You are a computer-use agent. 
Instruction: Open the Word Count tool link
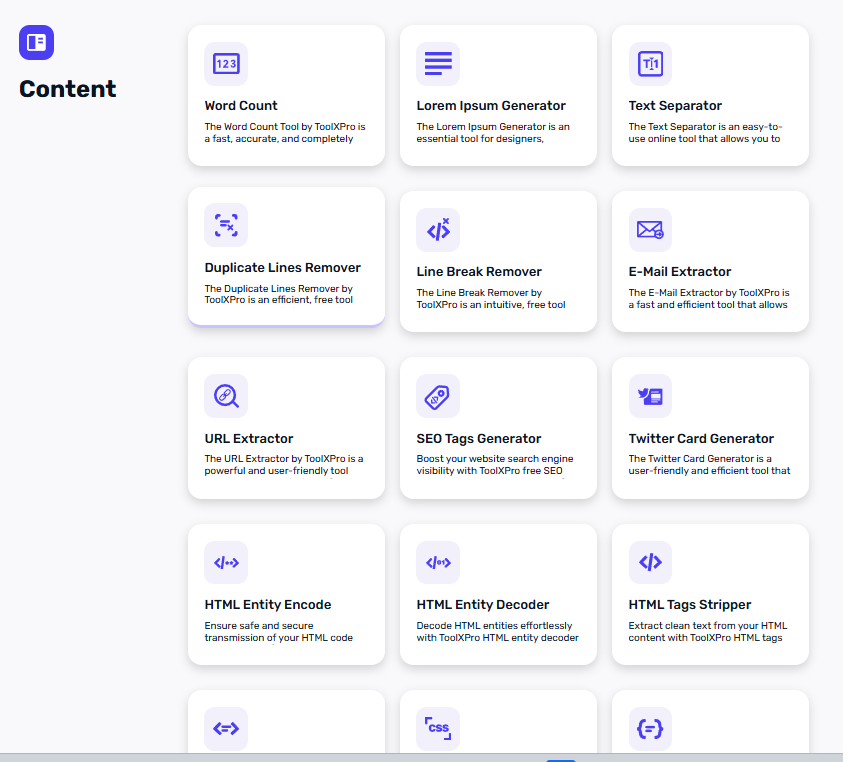(240, 105)
